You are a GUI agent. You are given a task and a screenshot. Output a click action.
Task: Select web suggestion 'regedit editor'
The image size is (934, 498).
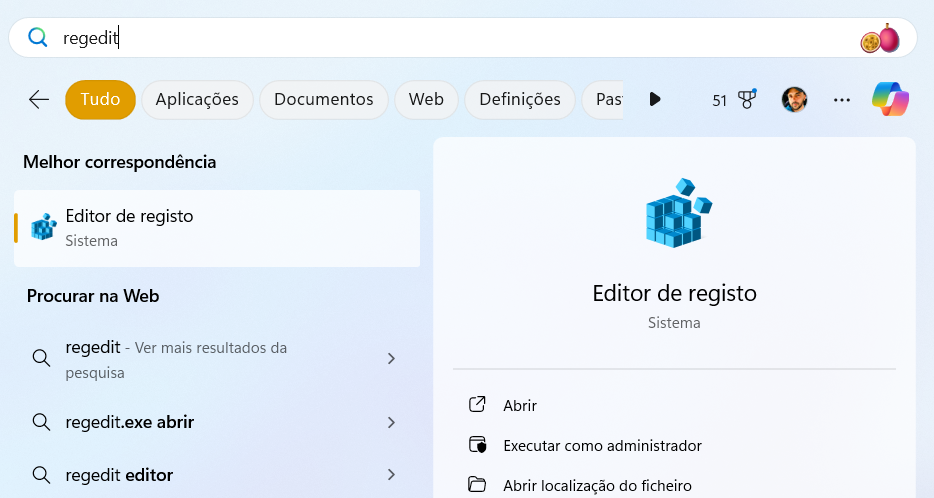click(217, 475)
